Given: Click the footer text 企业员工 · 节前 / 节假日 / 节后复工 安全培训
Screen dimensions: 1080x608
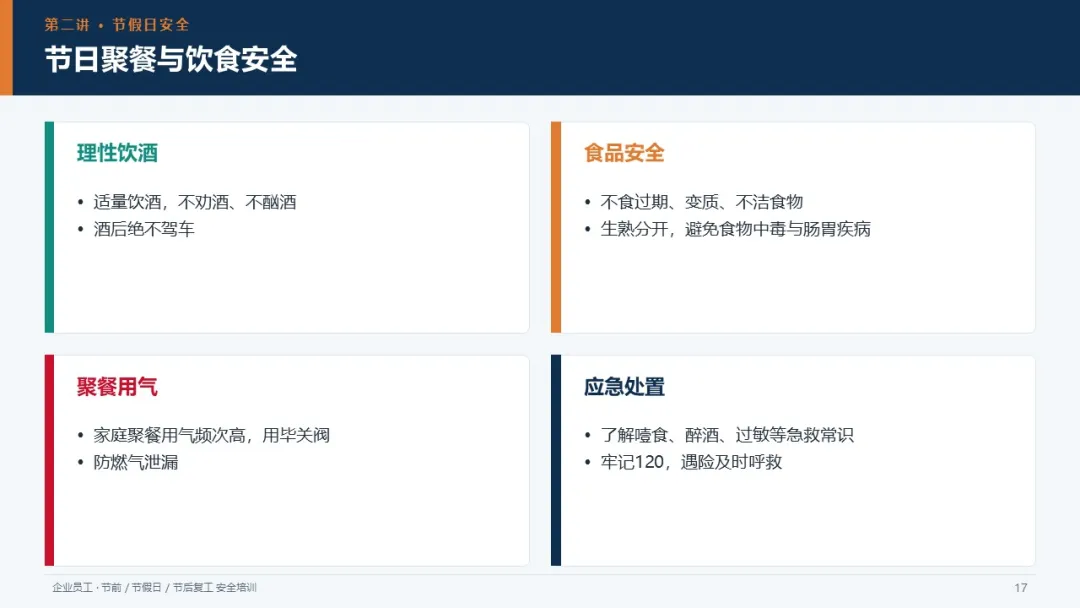Looking at the screenshot, I should coord(154,587).
